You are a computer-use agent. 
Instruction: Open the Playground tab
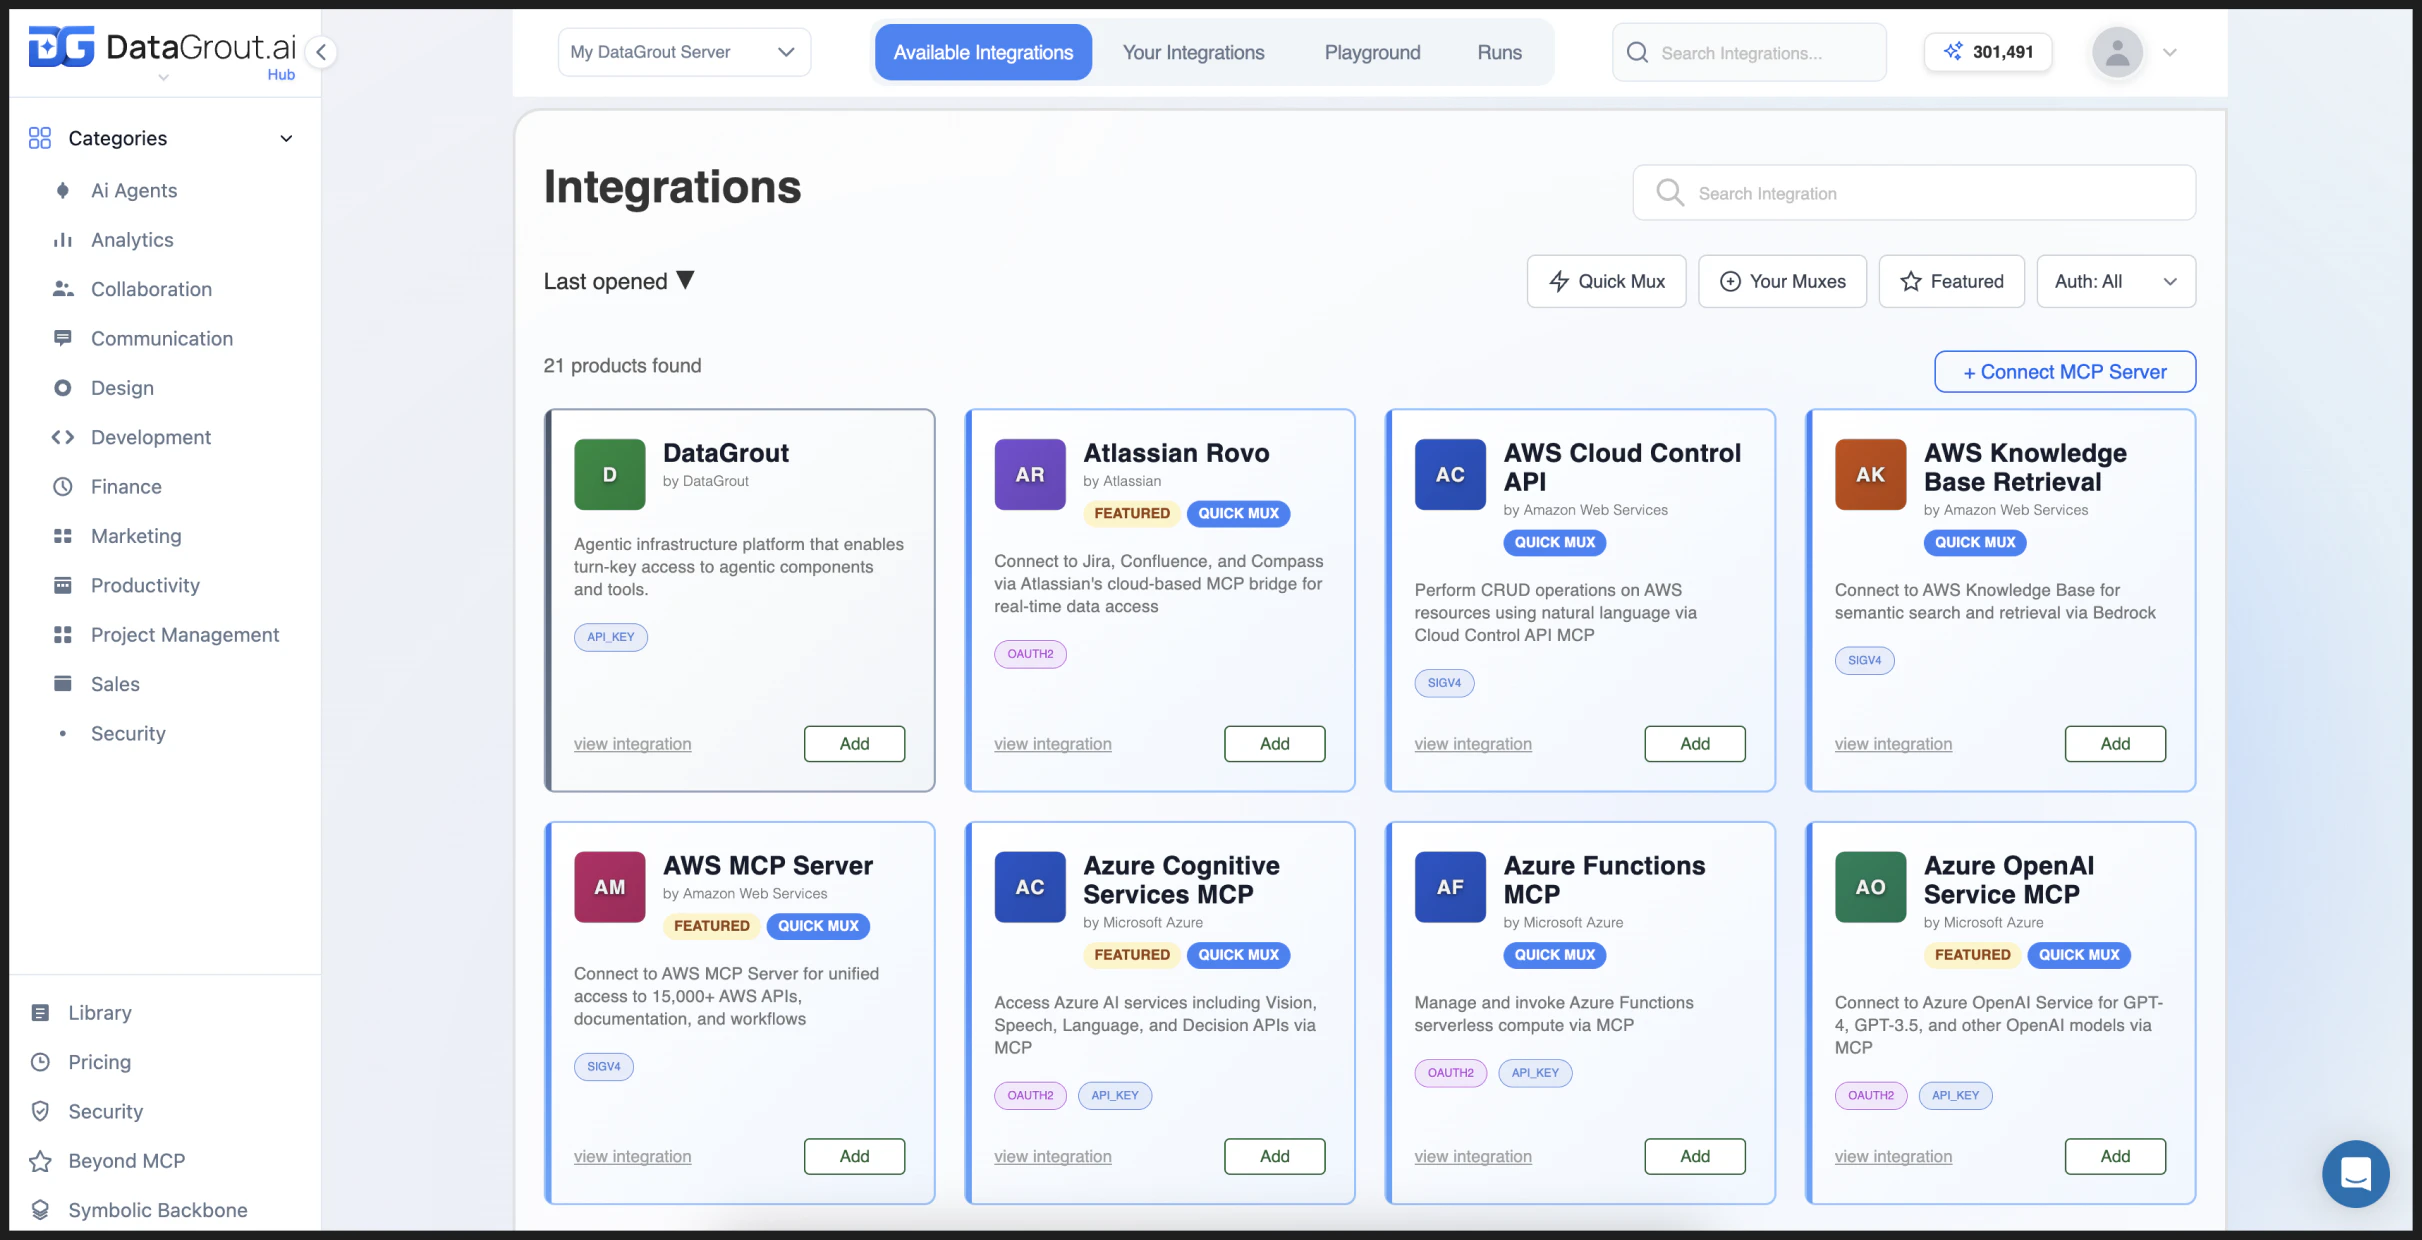coord(1372,52)
